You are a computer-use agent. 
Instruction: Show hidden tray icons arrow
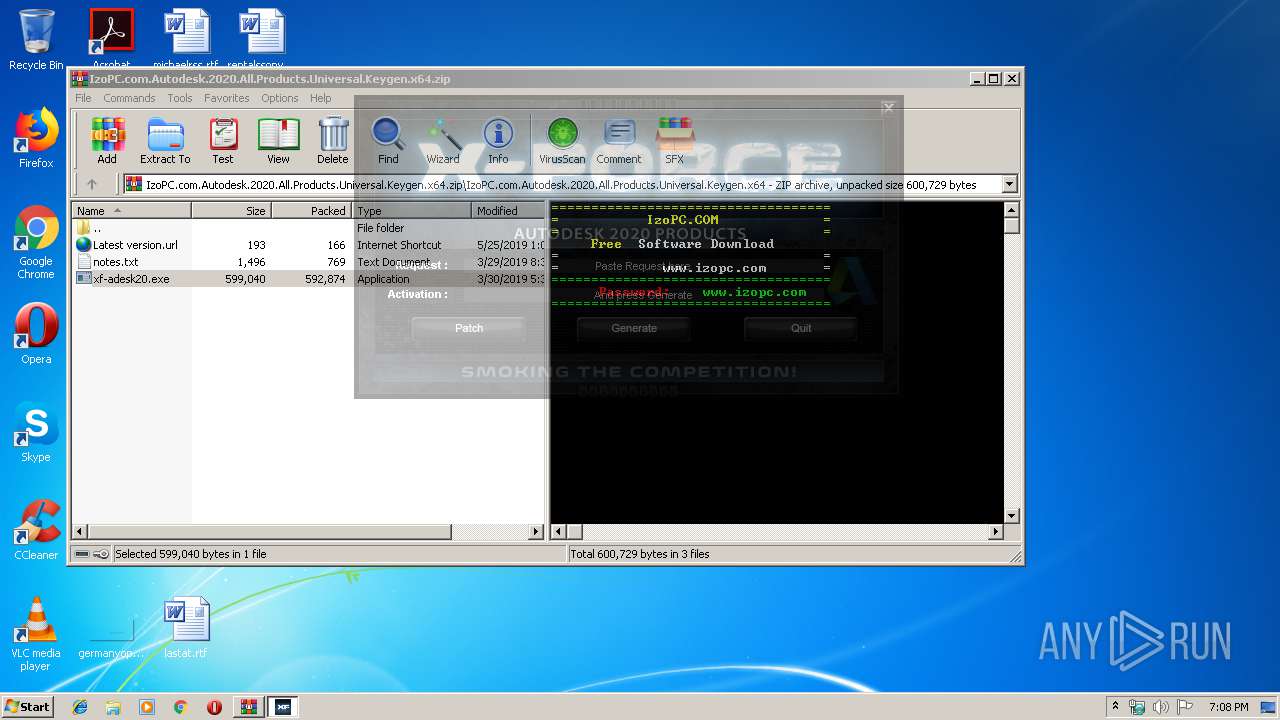click(x=1115, y=706)
